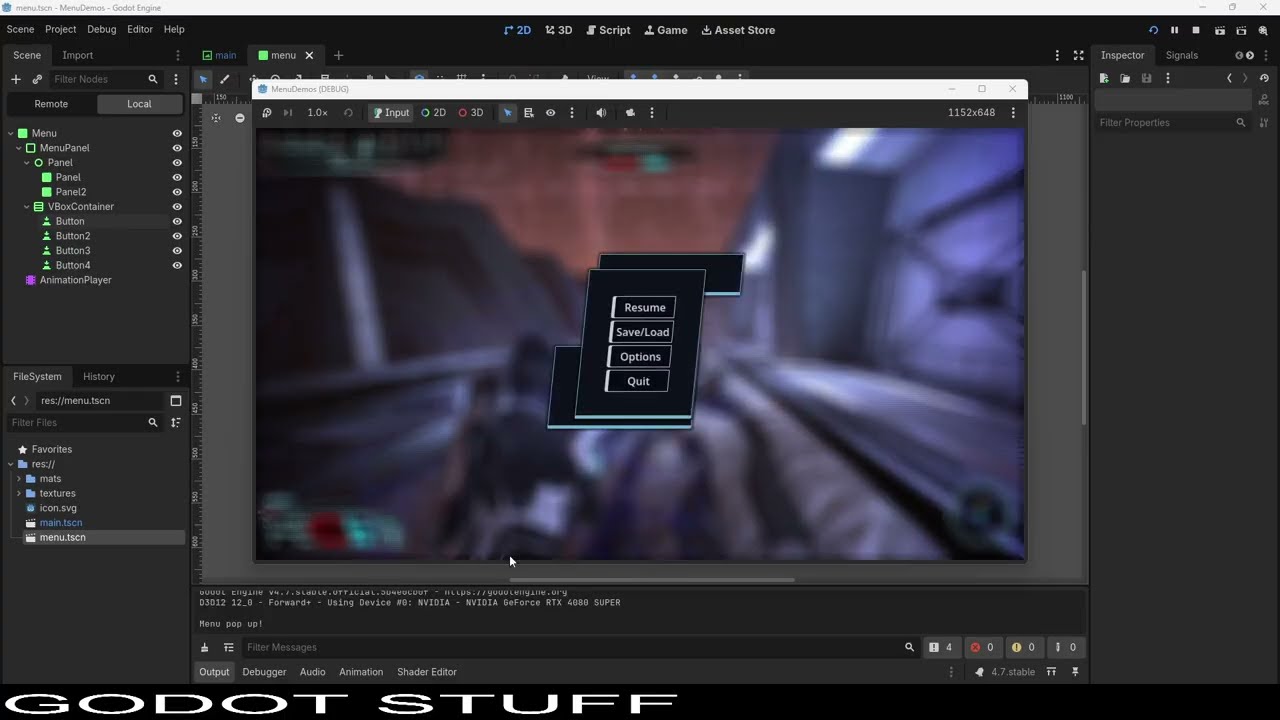
Task: Open Inspector object history list
Action: (1264, 78)
